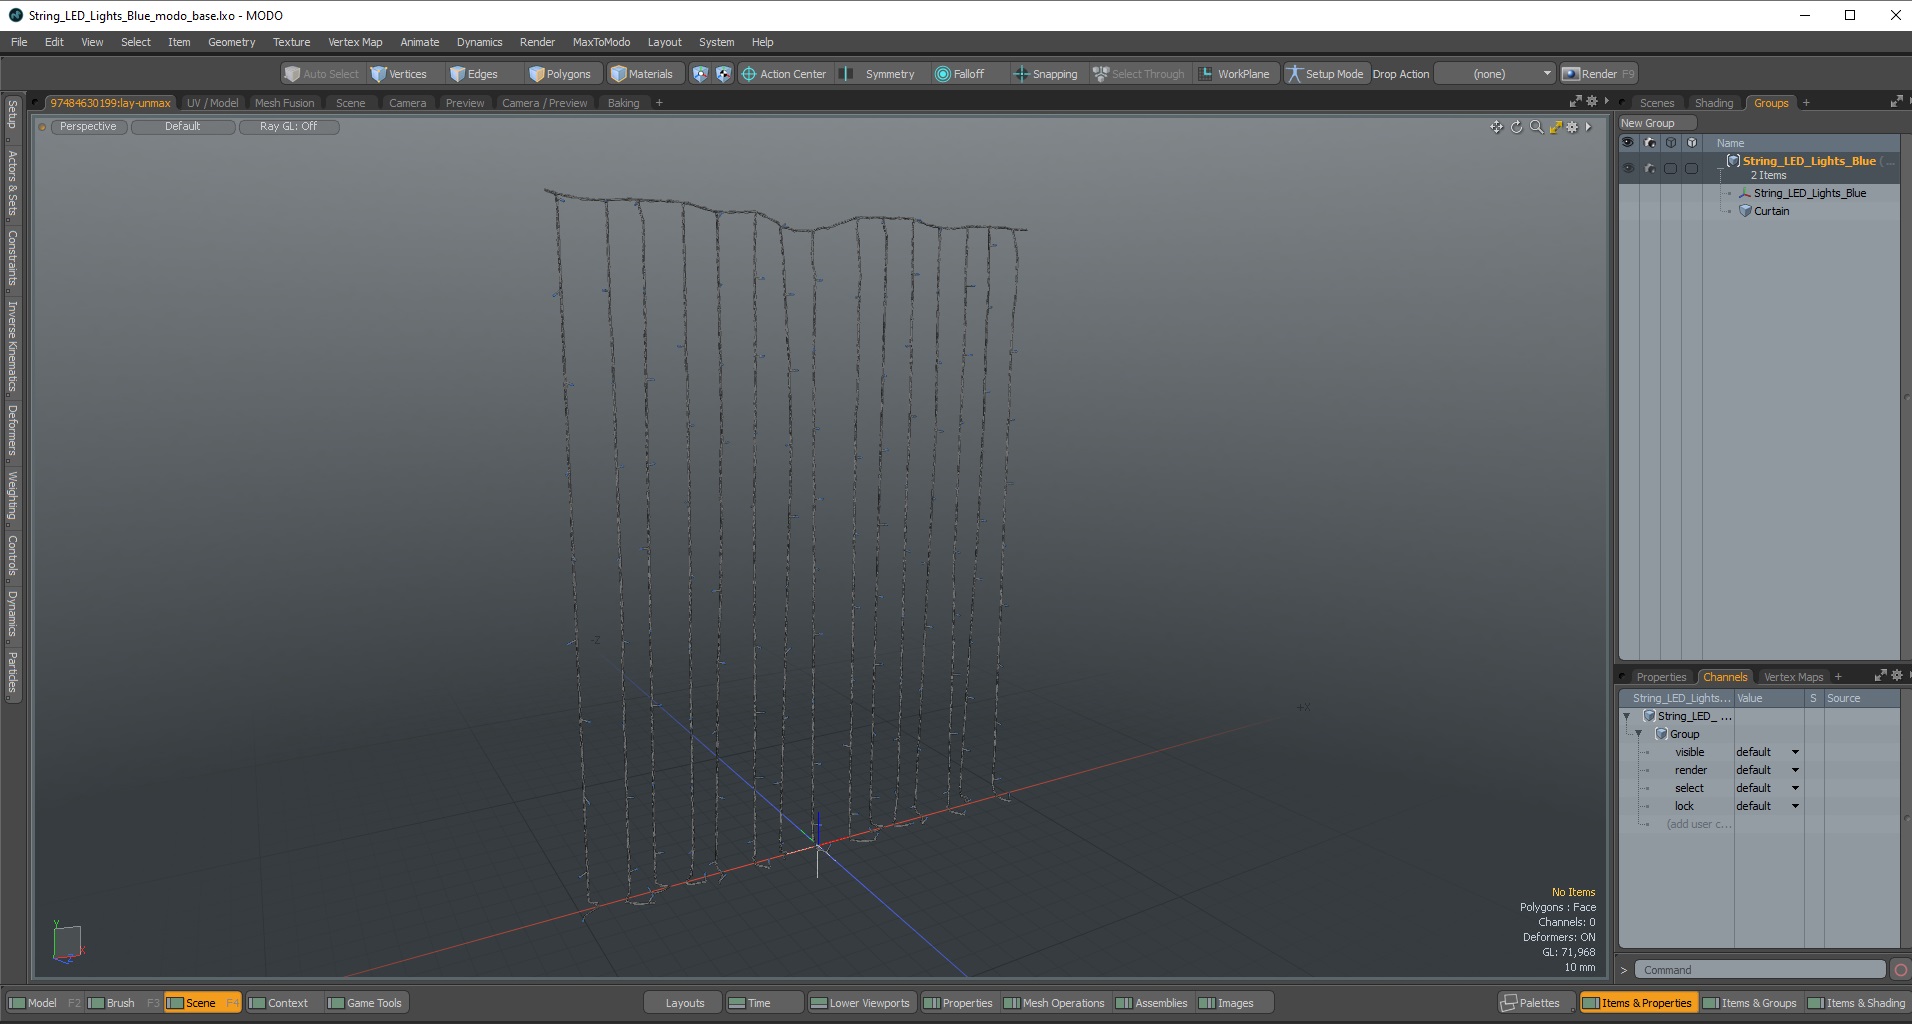Open the Drop Action dropdown
The image size is (1912, 1024).
[1495, 74]
